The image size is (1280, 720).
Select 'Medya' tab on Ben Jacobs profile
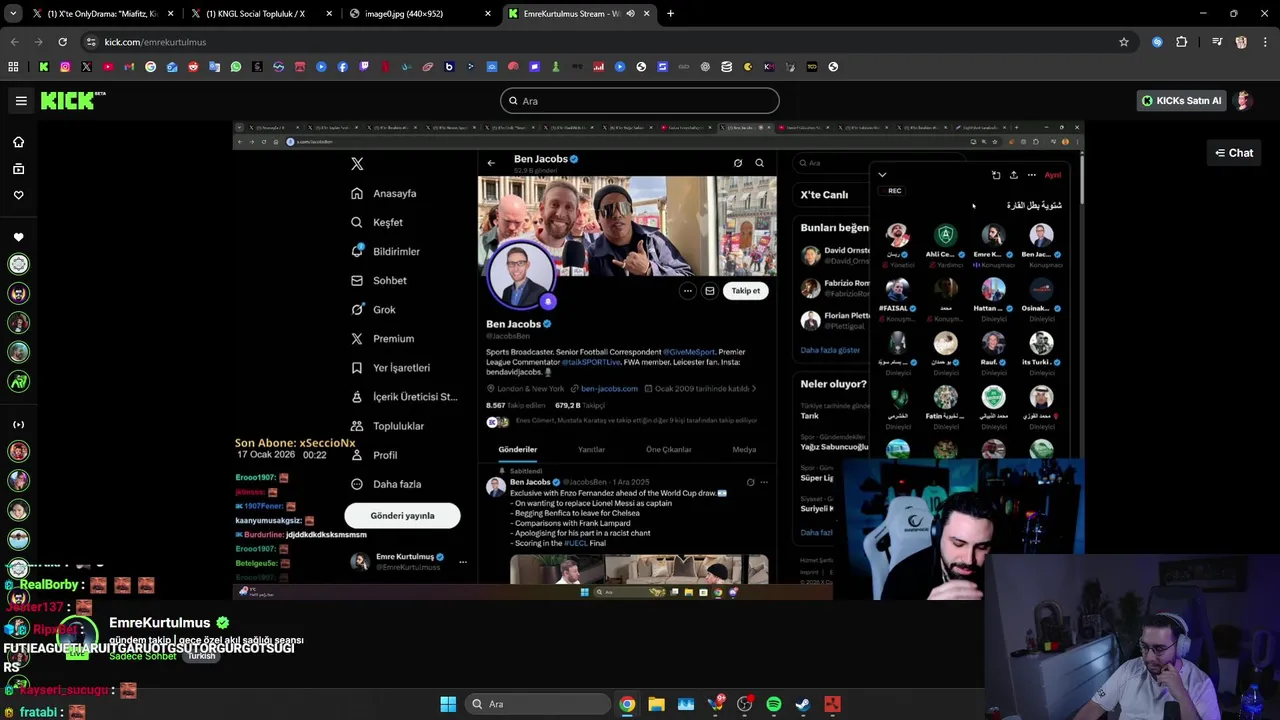(x=744, y=450)
